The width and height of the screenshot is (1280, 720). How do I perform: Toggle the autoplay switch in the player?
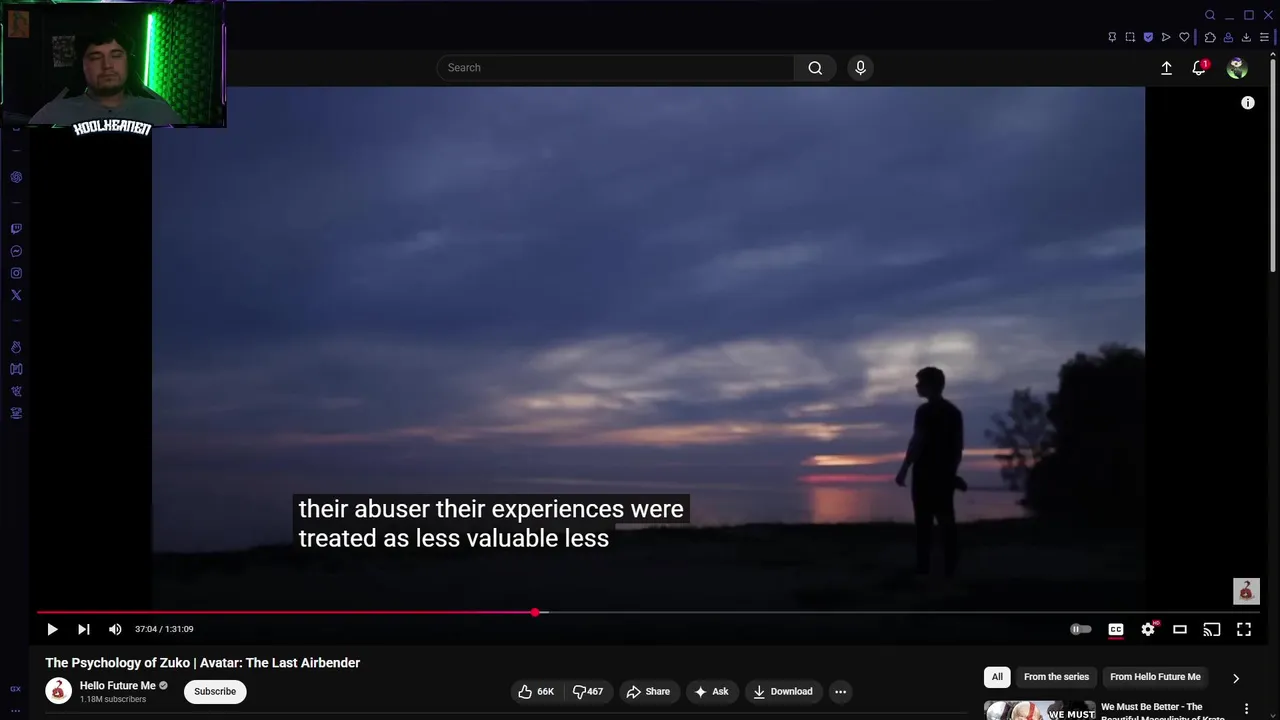pyautogui.click(x=1081, y=629)
